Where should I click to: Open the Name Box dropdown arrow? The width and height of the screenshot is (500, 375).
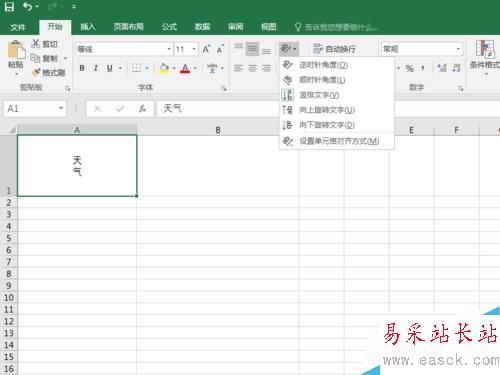point(61,108)
